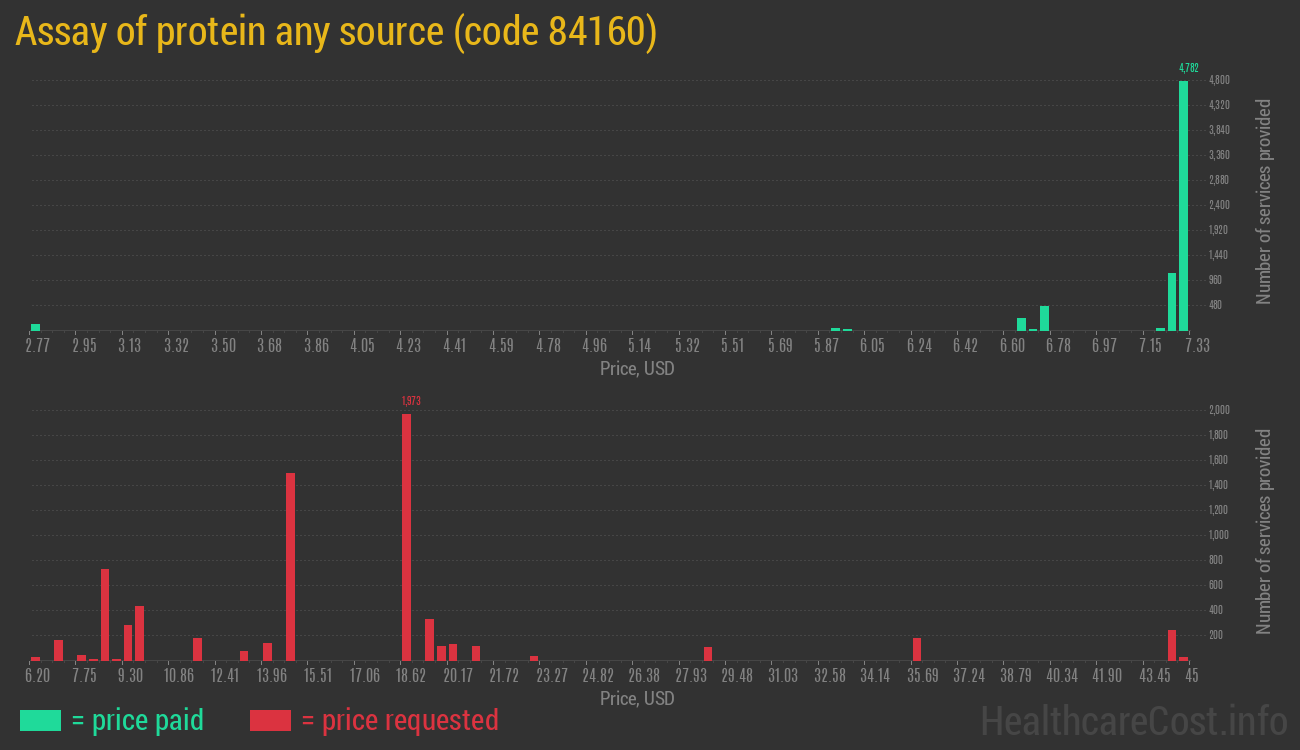Select the red bar near price 27.93
Screen dimensions: 1300x750
(708, 654)
